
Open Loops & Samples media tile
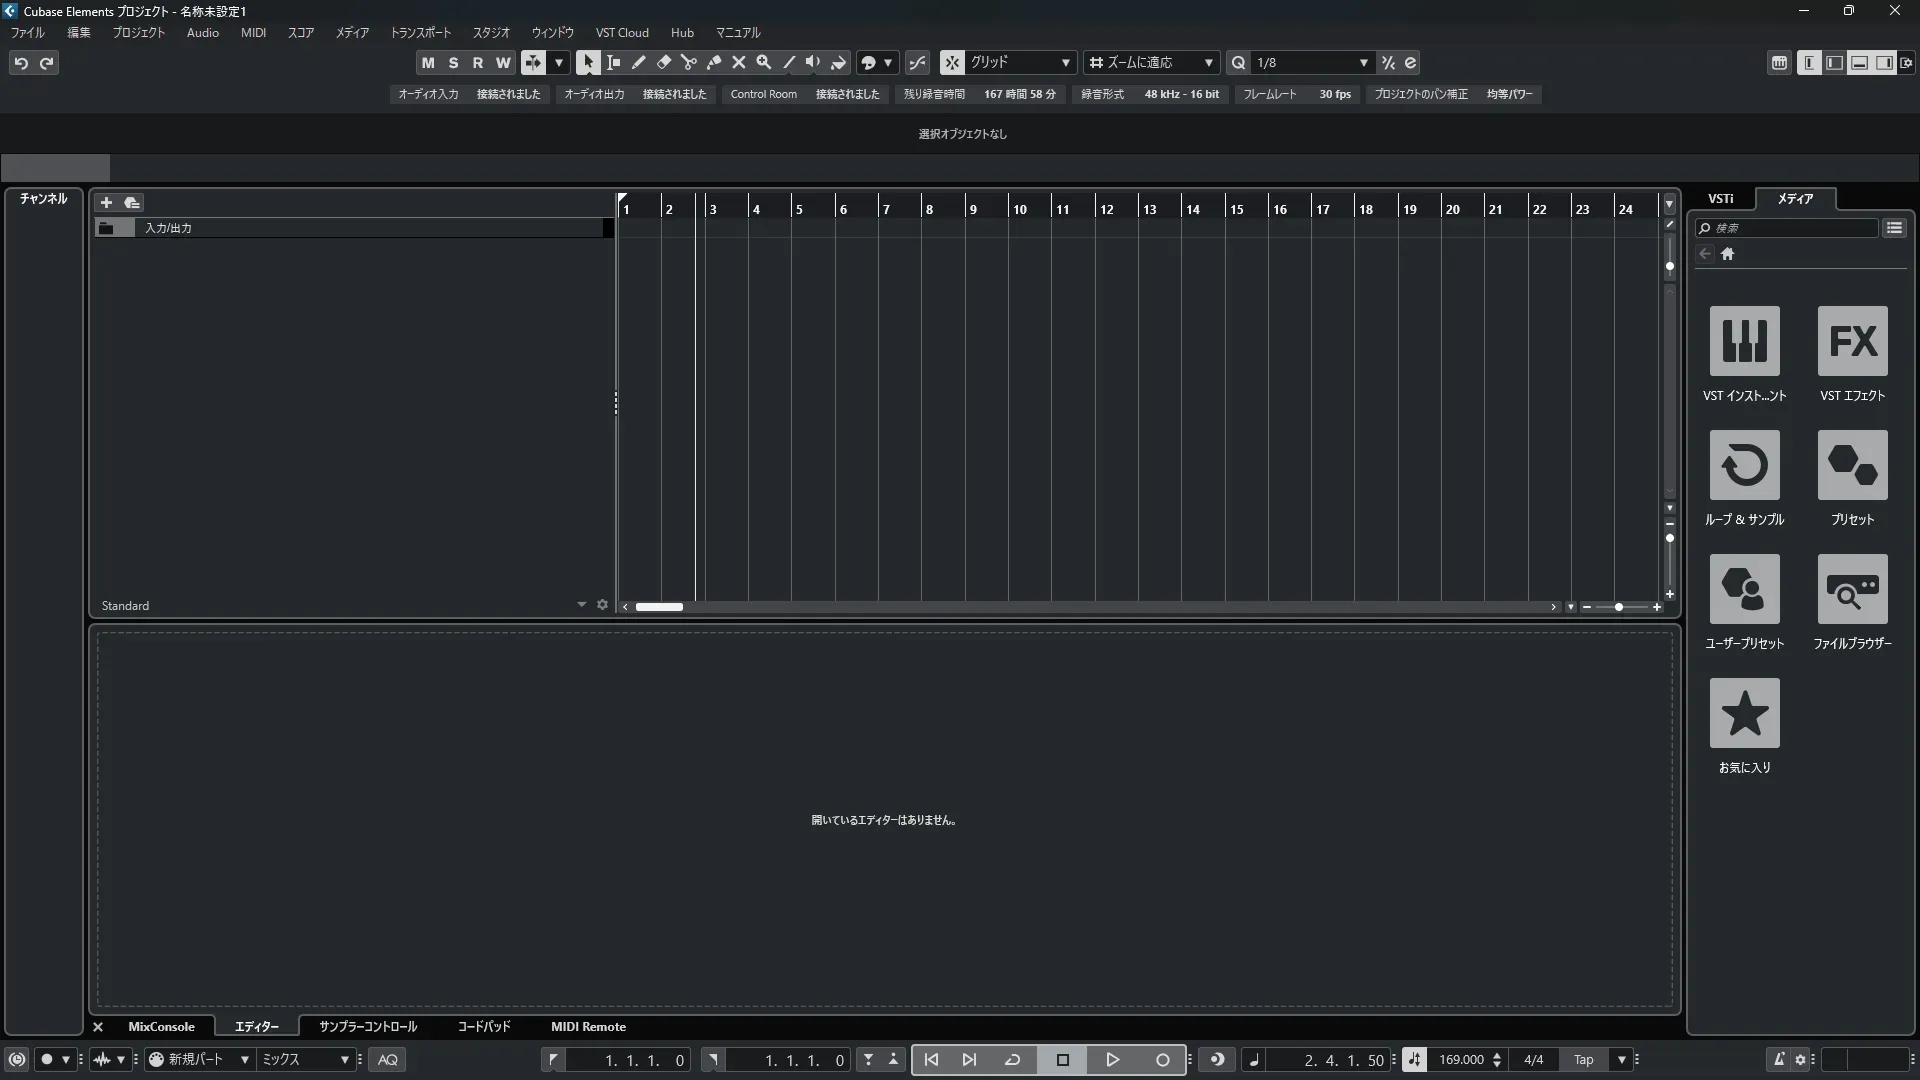pyautogui.click(x=1744, y=466)
